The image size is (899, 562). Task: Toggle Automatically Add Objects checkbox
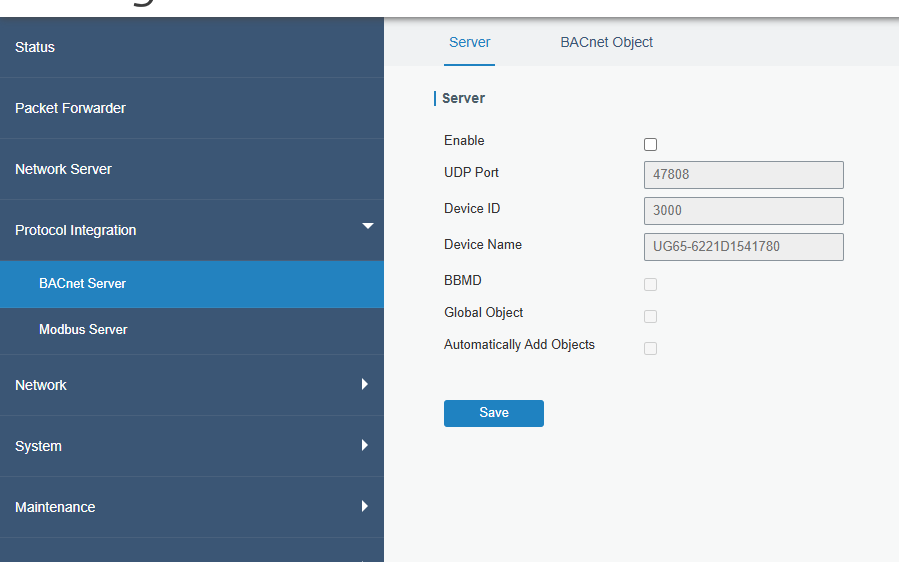pyautogui.click(x=650, y=349)
